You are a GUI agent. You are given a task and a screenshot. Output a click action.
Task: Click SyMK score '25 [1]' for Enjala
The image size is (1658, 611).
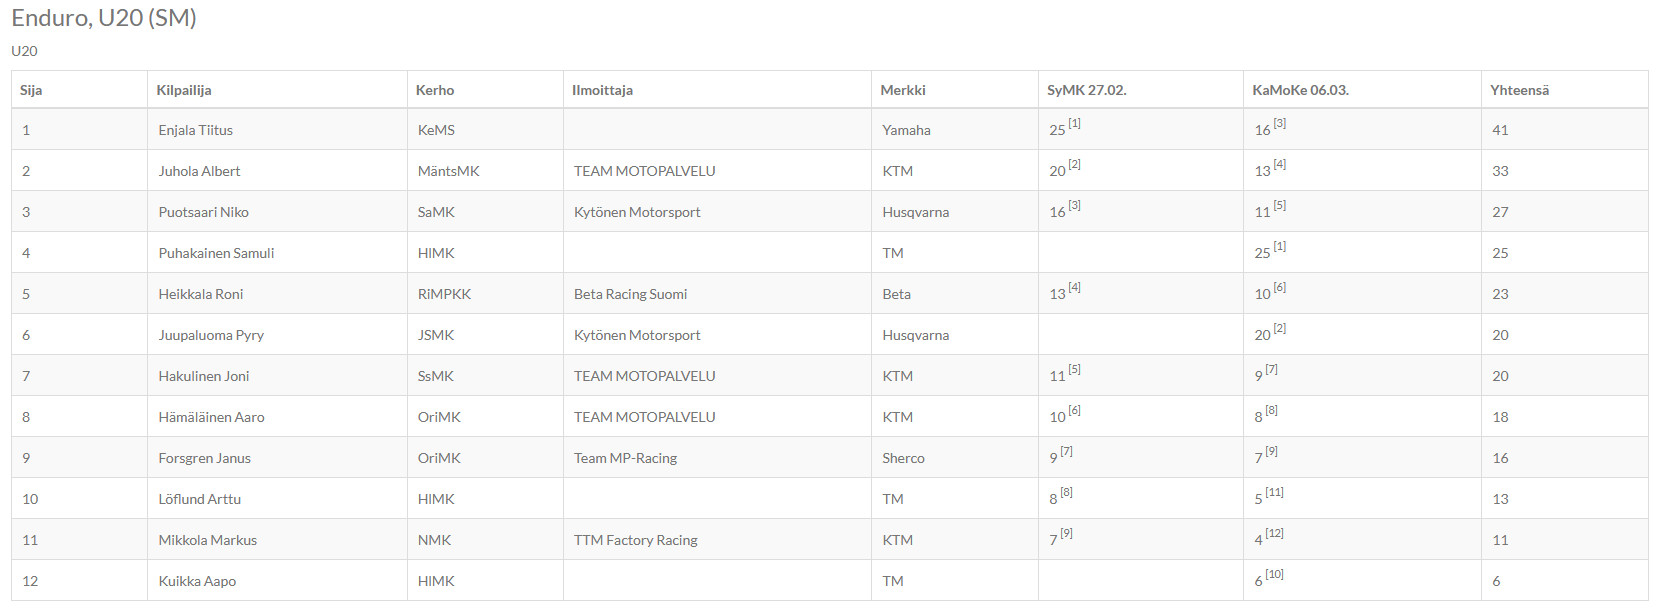point(1065,128)
